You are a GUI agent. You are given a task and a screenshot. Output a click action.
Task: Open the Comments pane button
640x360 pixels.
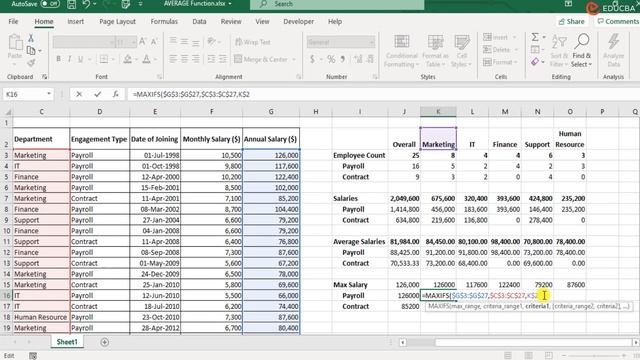click(x=618, y=22)
